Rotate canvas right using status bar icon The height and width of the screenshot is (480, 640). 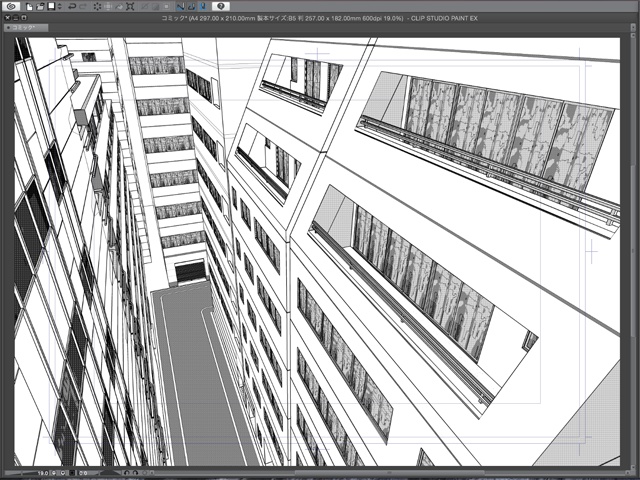(135, 473)
